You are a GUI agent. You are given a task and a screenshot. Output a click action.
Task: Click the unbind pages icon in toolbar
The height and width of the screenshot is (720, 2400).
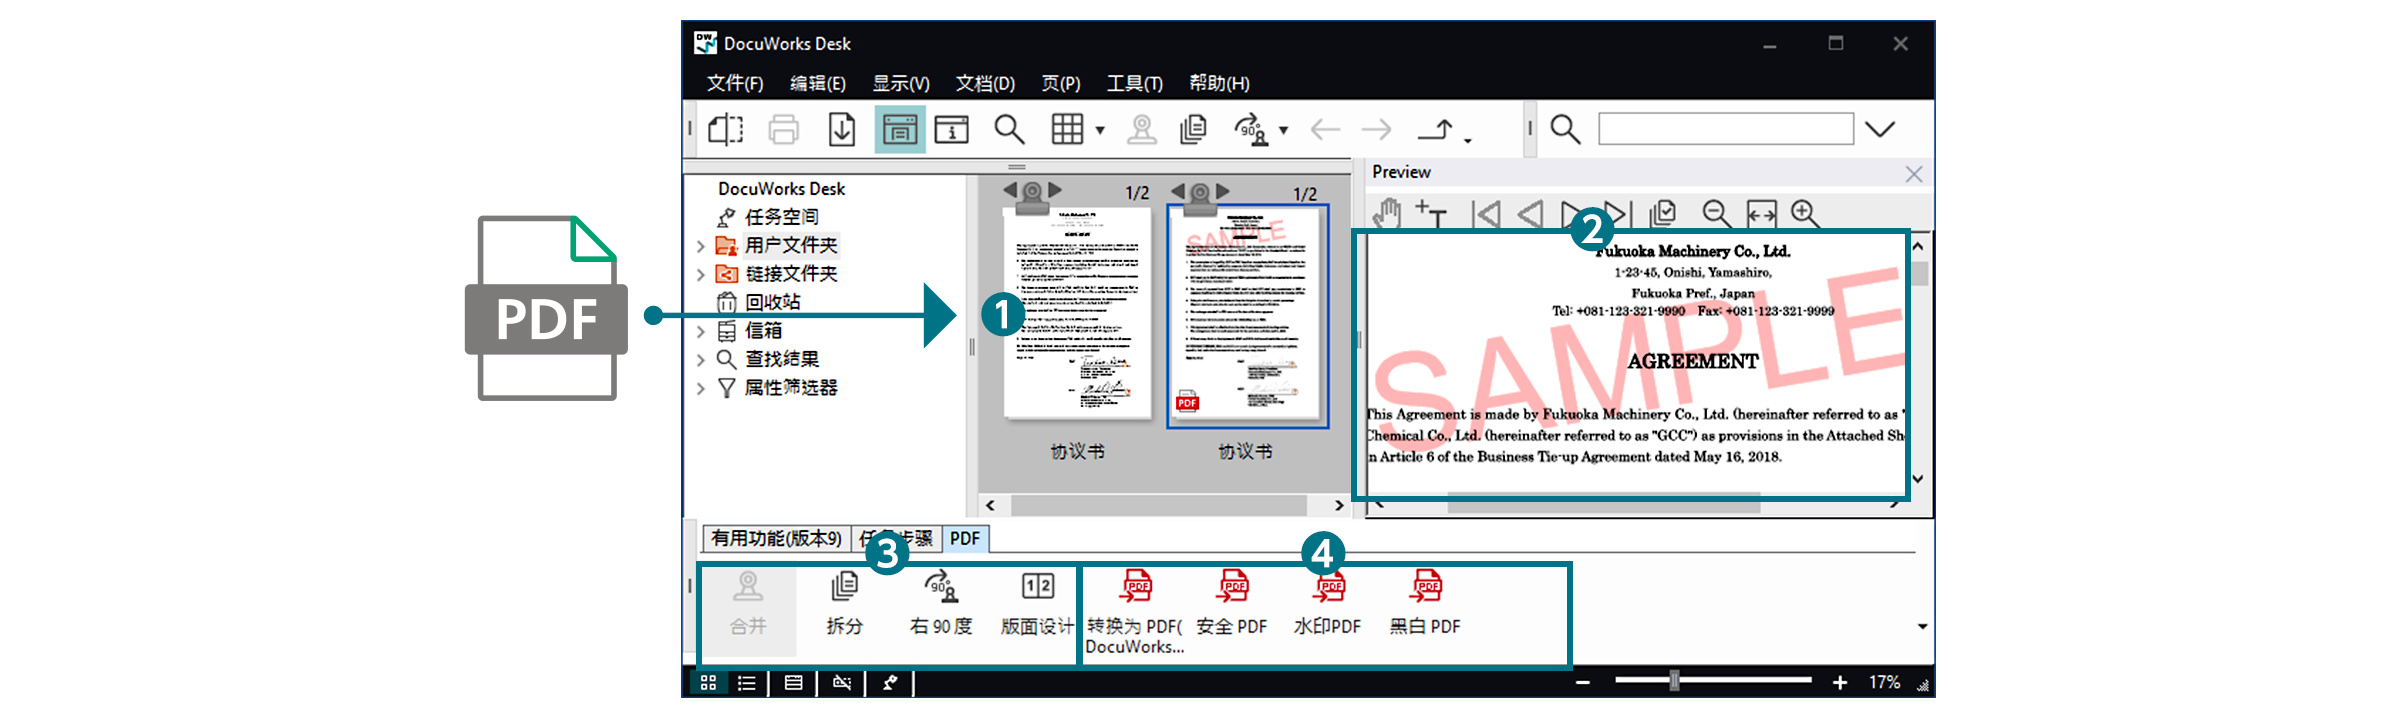(x=1193, y=129)
